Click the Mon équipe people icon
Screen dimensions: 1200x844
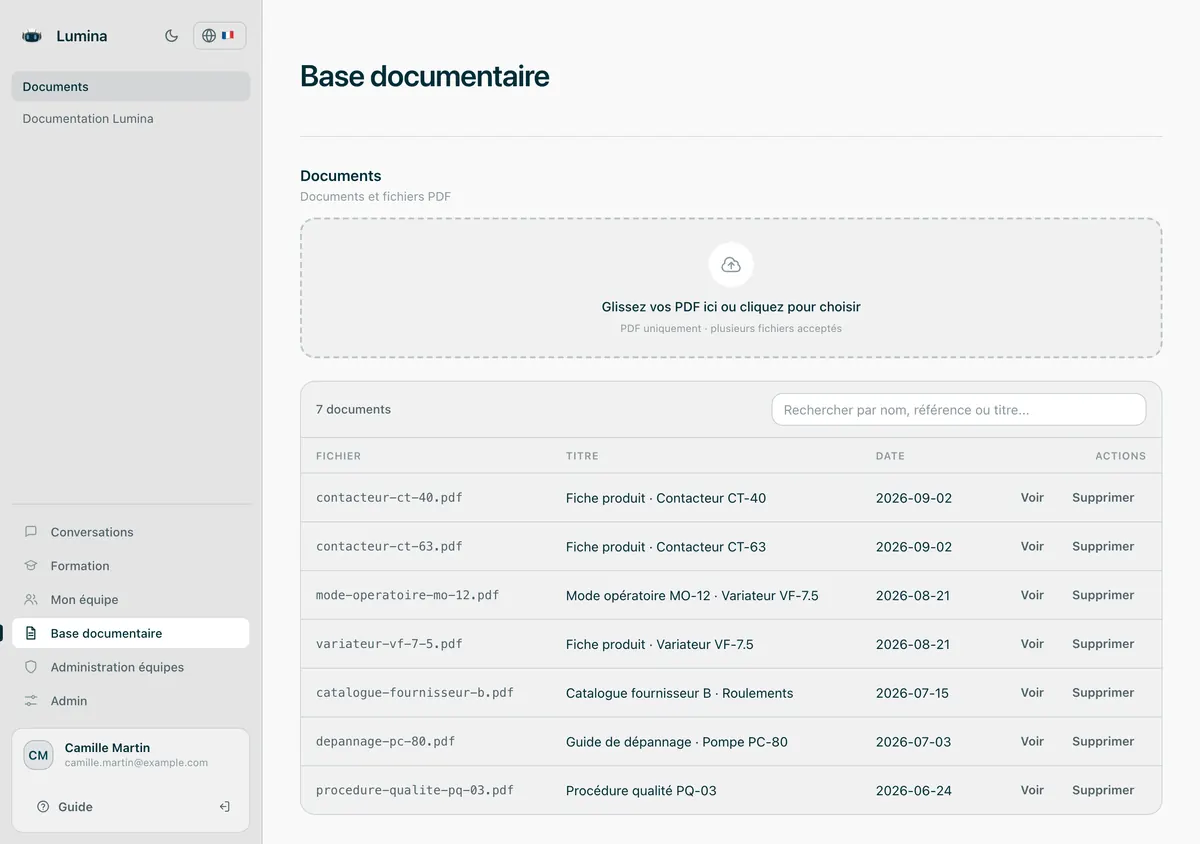[31, 600]
